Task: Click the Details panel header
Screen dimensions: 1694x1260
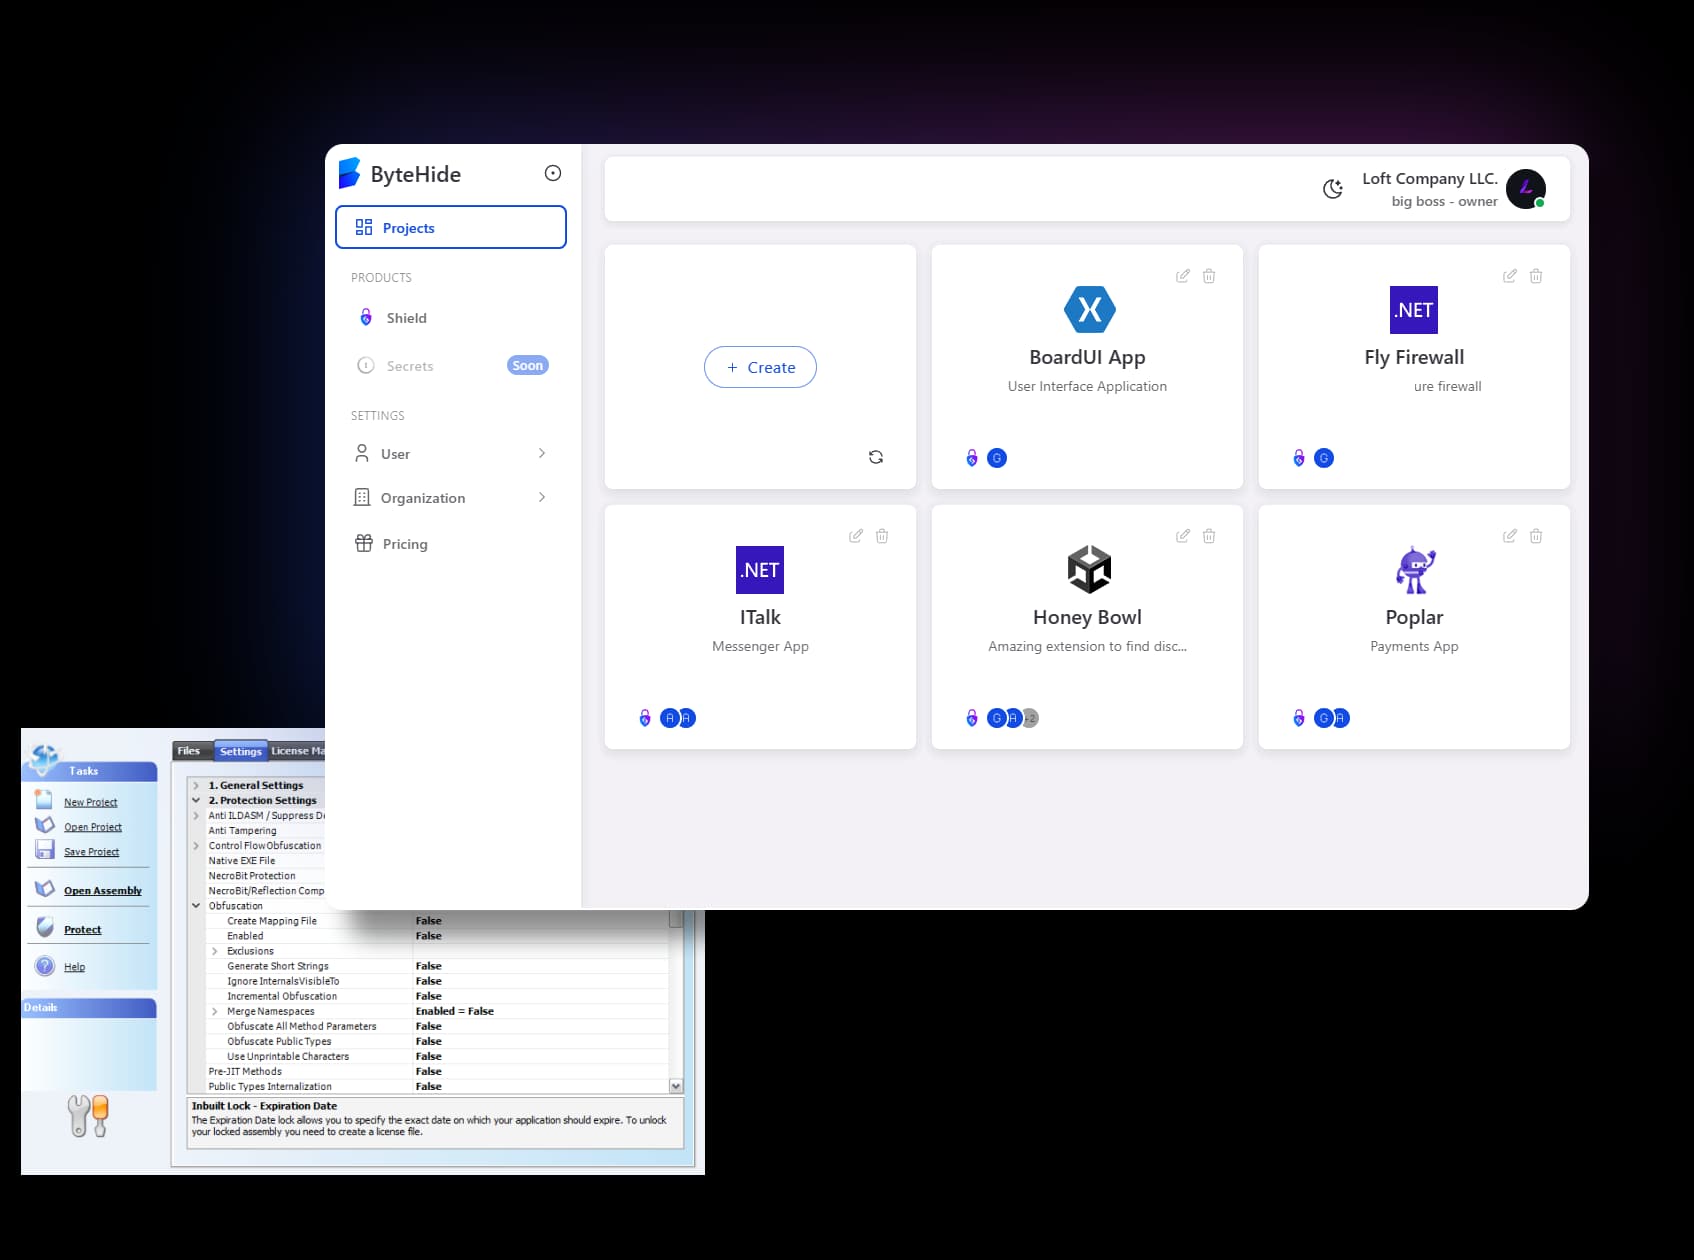Action: click(x=89, y=1008)
